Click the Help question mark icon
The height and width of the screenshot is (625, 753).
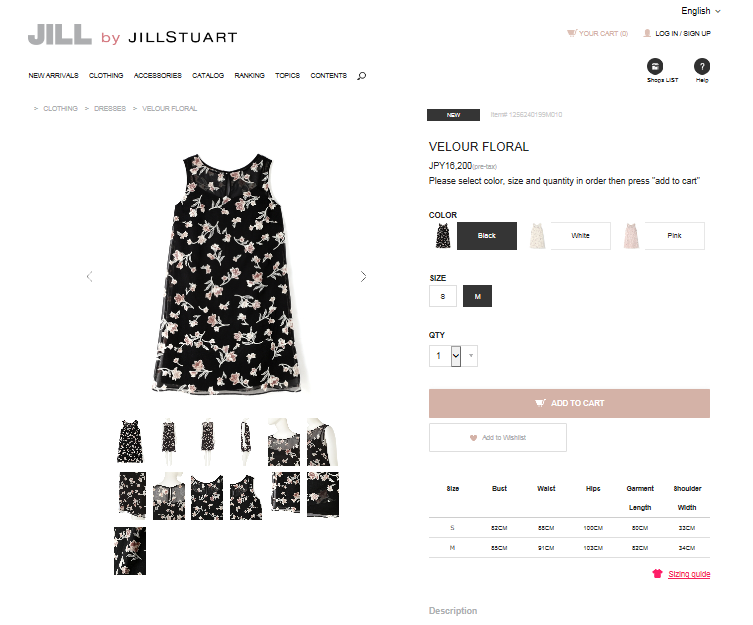coord(702,66)
